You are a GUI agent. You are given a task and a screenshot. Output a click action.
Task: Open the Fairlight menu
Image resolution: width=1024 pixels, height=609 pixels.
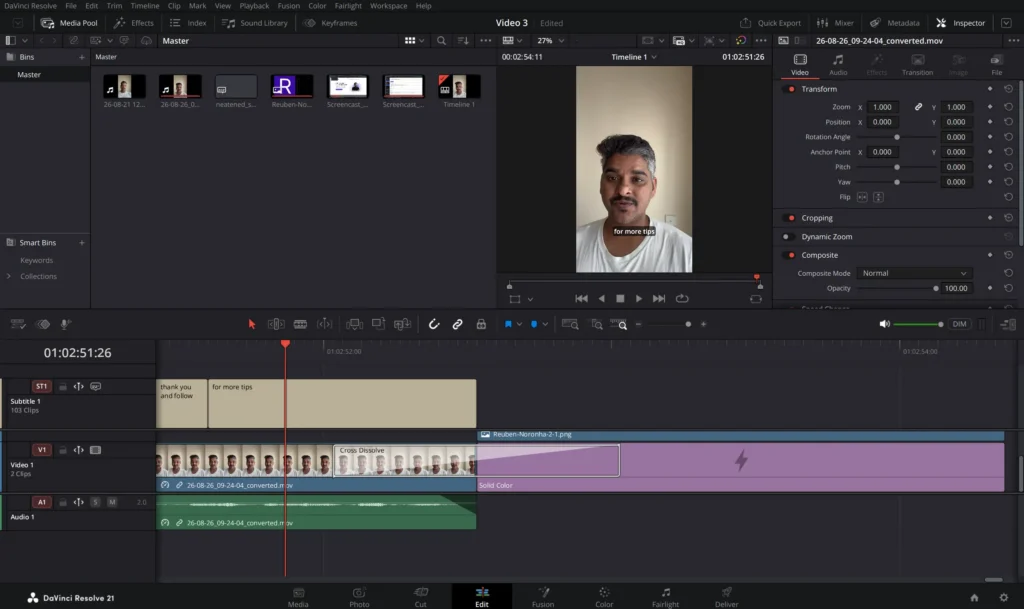[x=348, y=6]
